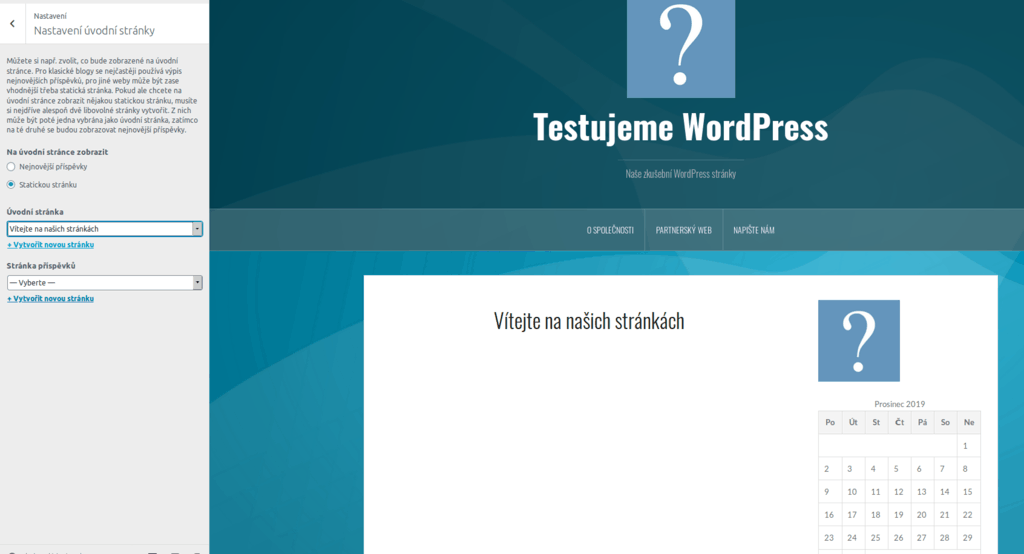The height and width of the screenshot is (554, 1024).
Task: Go back using the arrow beside Nastavení
Action: [12, 24]
